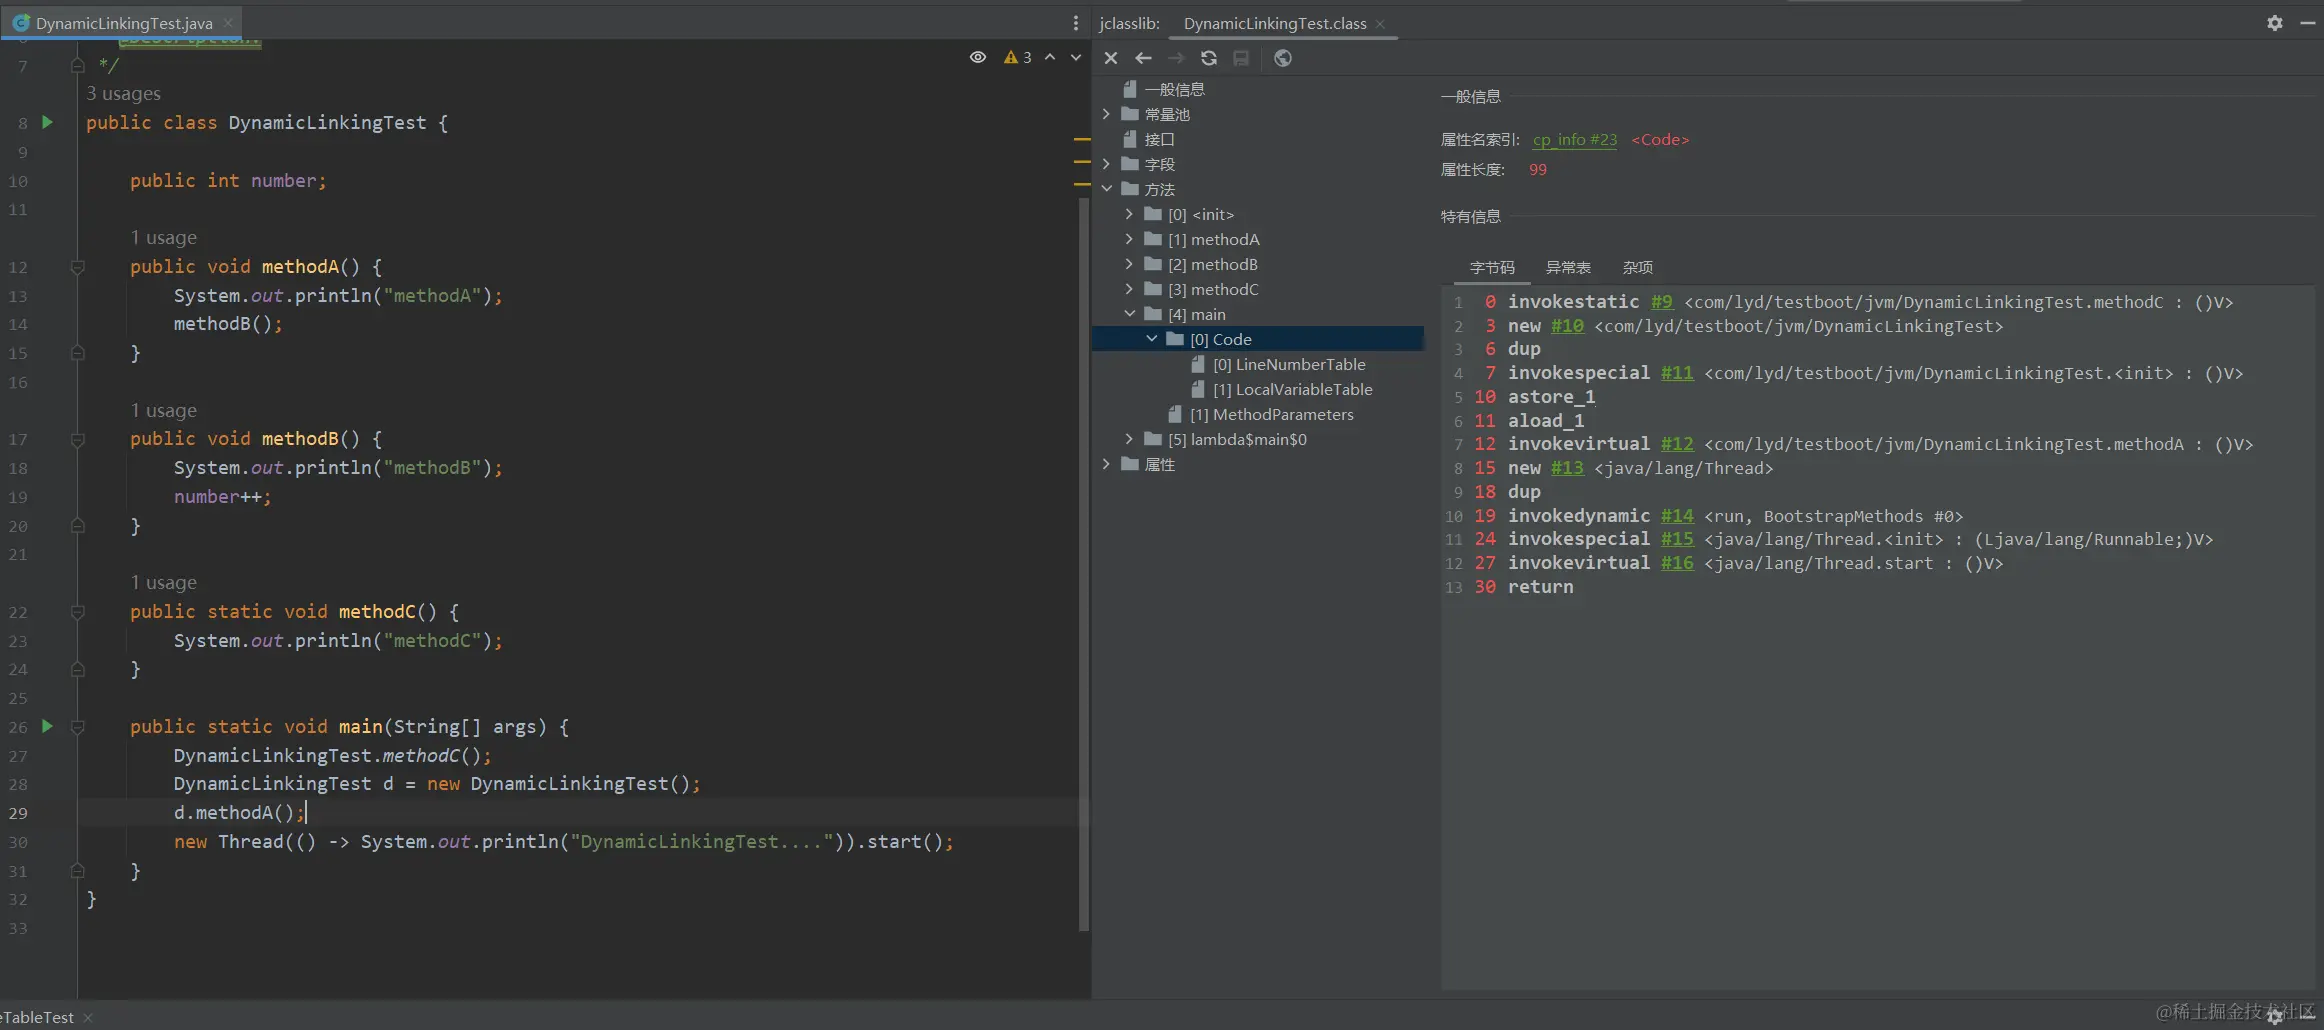Run class DynamicLinkingTest from gutter arrow
The width and height of the screenshot is (2324, 1030).
pos(47,122)
